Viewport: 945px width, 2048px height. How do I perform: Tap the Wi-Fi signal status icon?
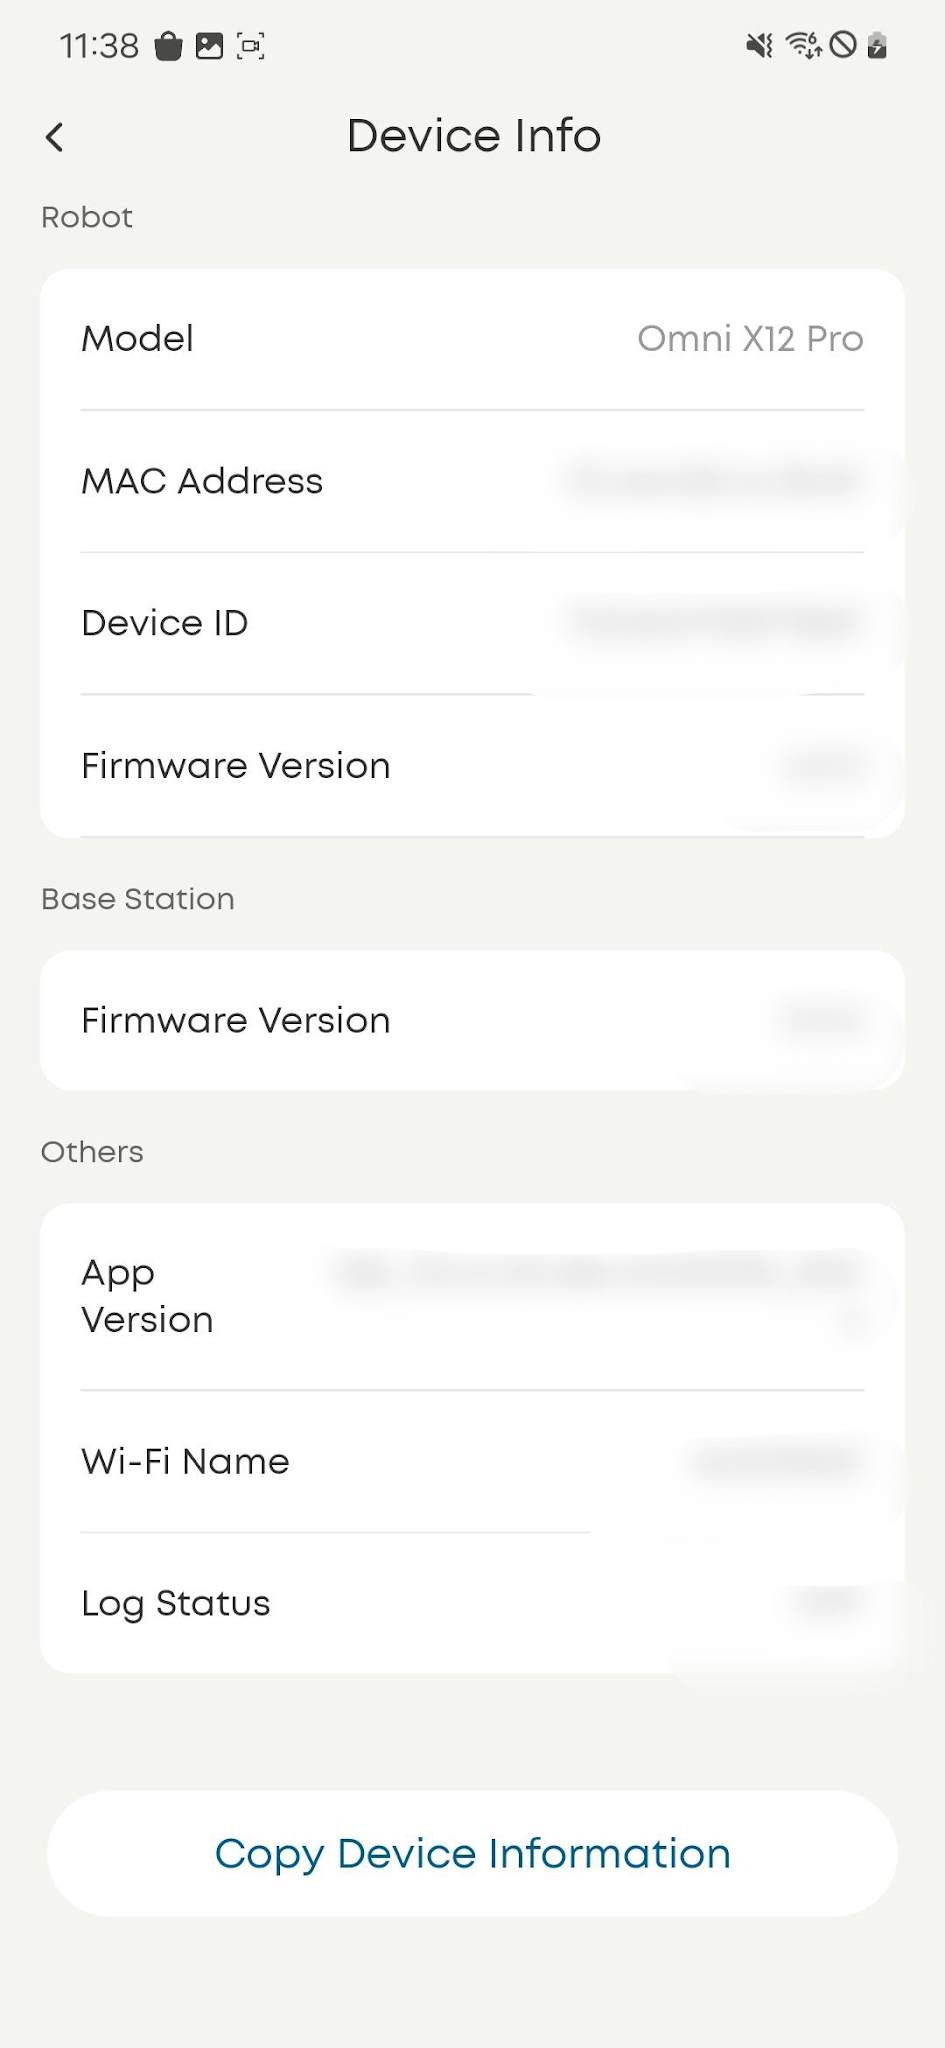tap(803, 46)
